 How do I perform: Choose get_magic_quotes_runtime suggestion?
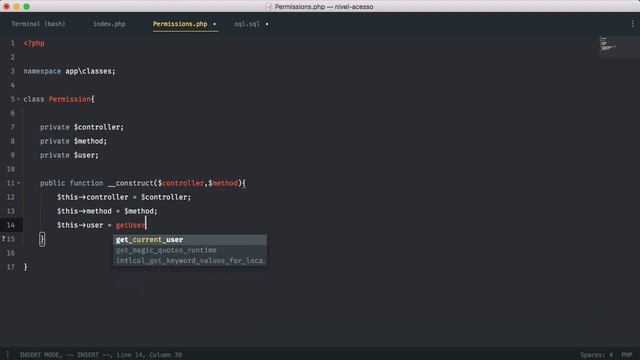pyautogui.click(x=190, y=250)
